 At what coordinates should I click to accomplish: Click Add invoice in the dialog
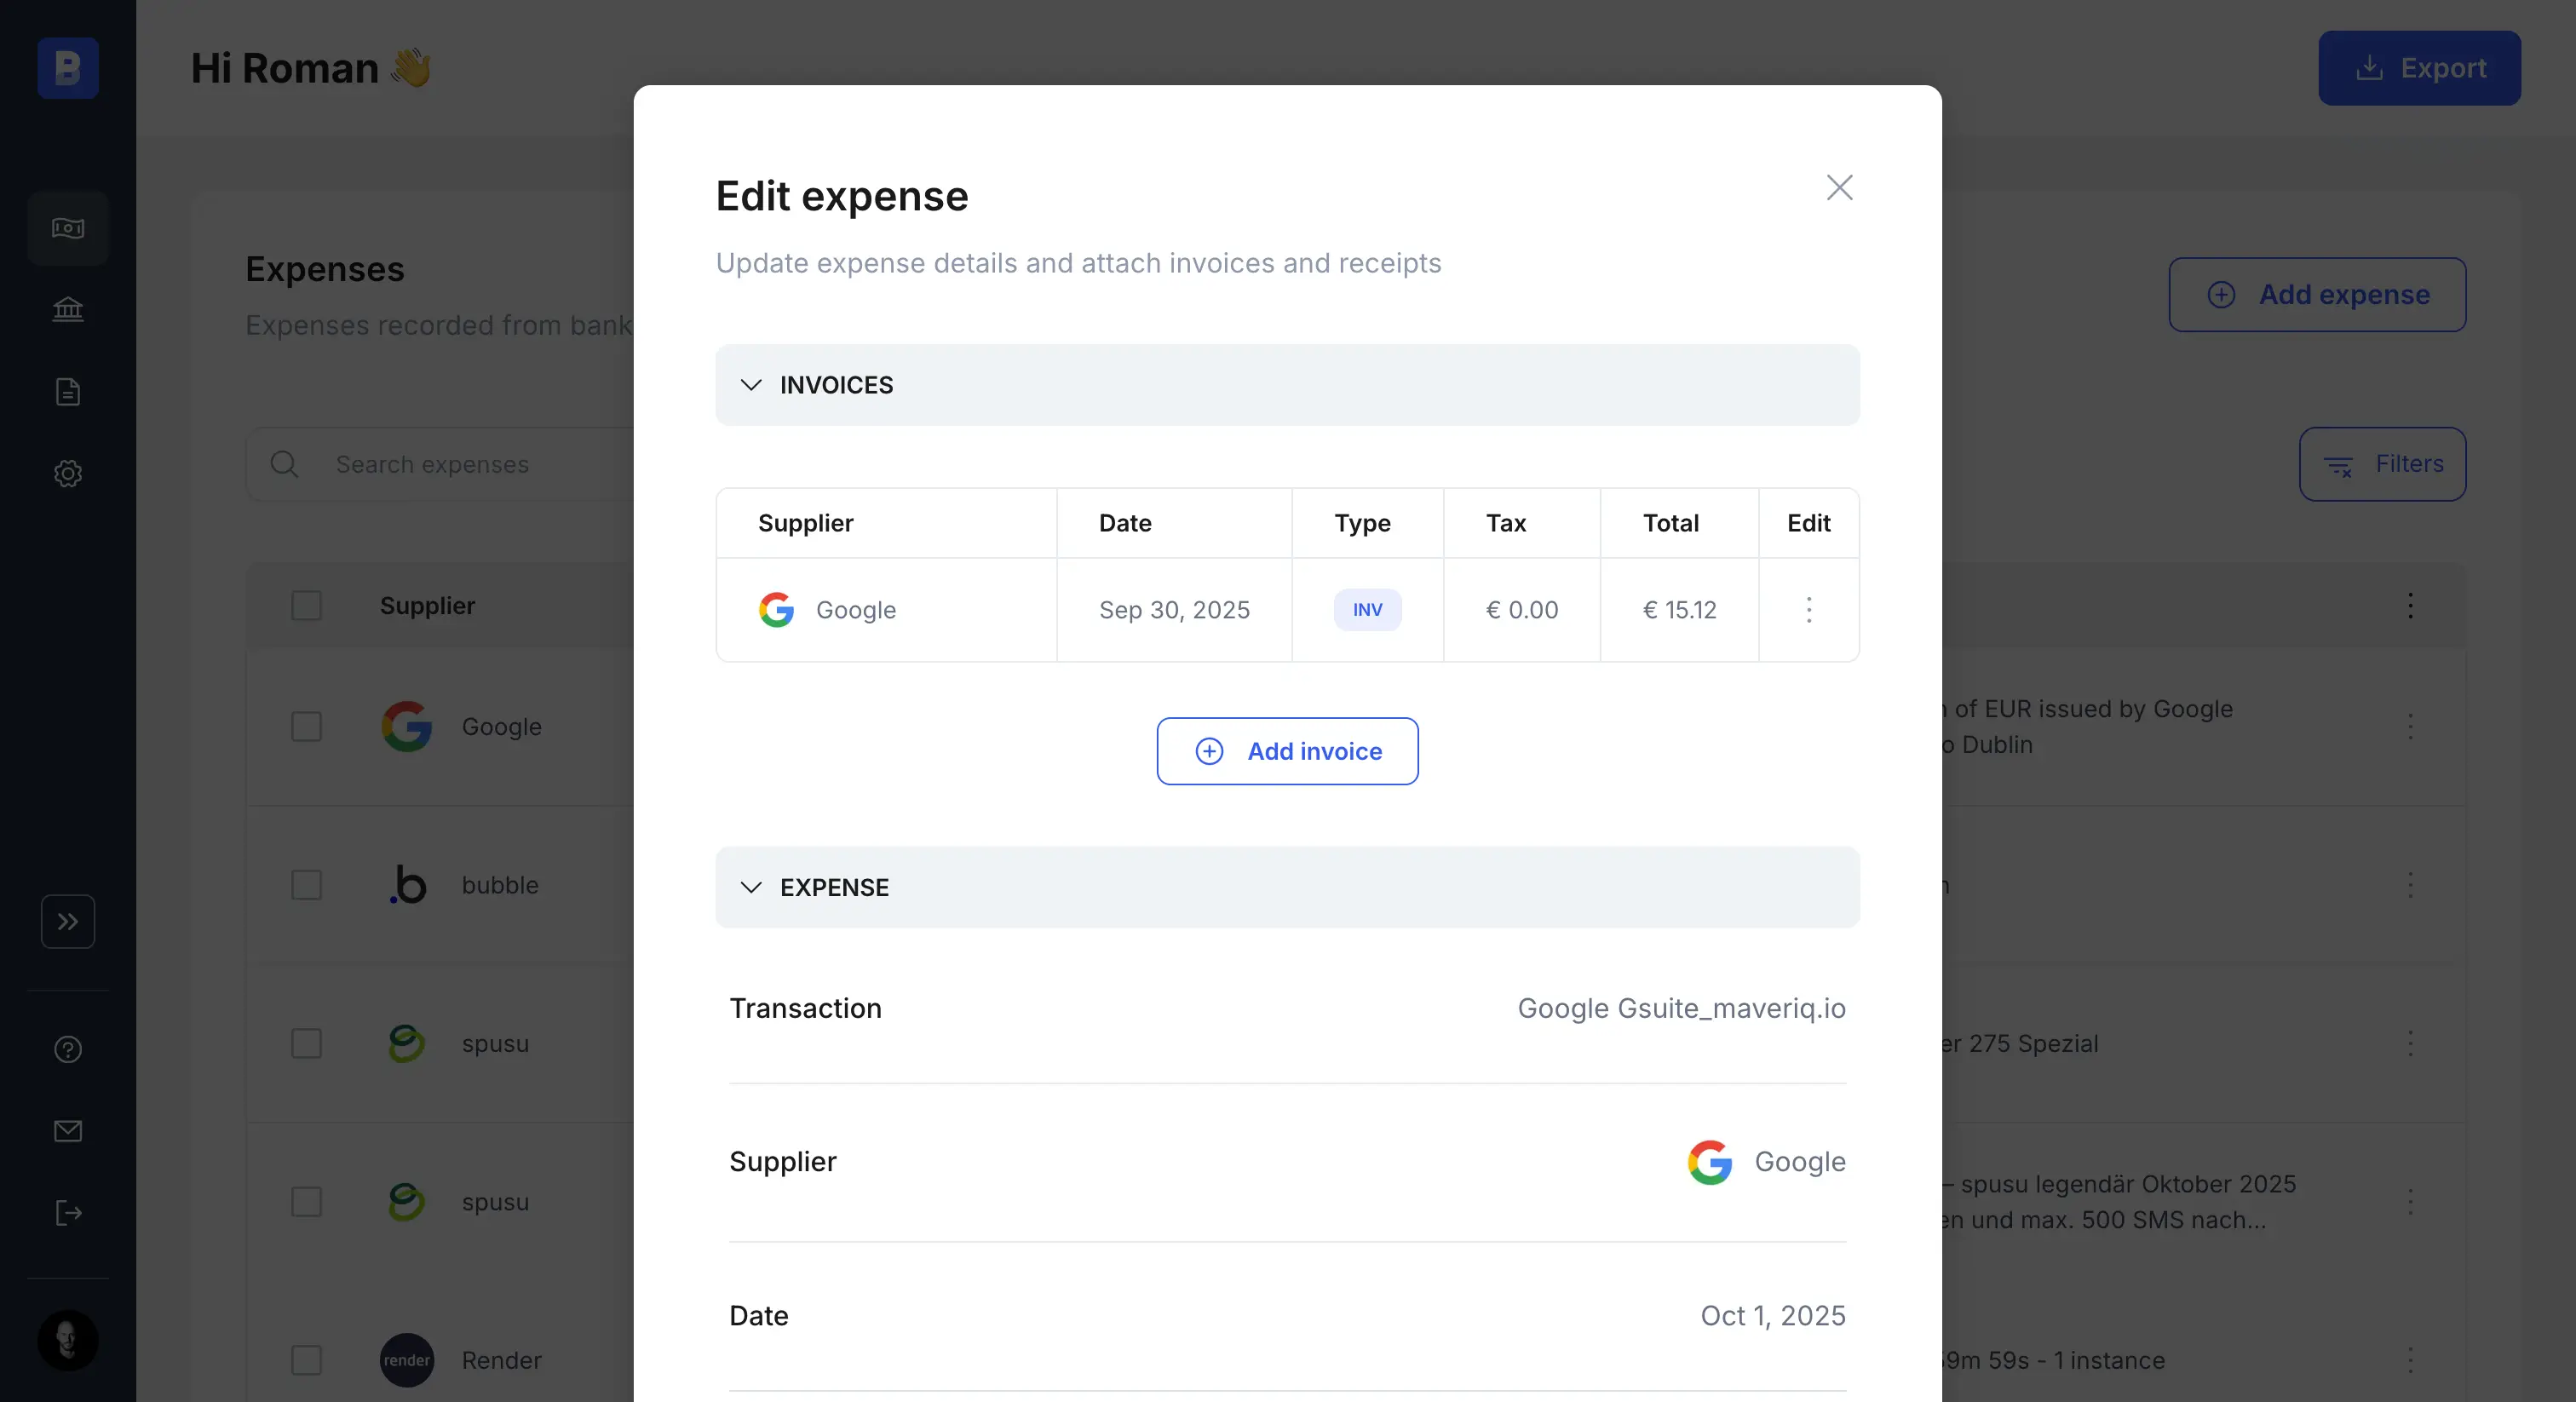pyautogui.click(x=1287, y=751)
